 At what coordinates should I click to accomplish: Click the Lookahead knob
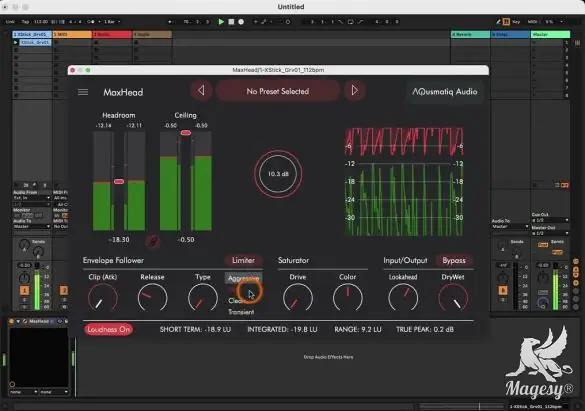[x=403, y=298]
